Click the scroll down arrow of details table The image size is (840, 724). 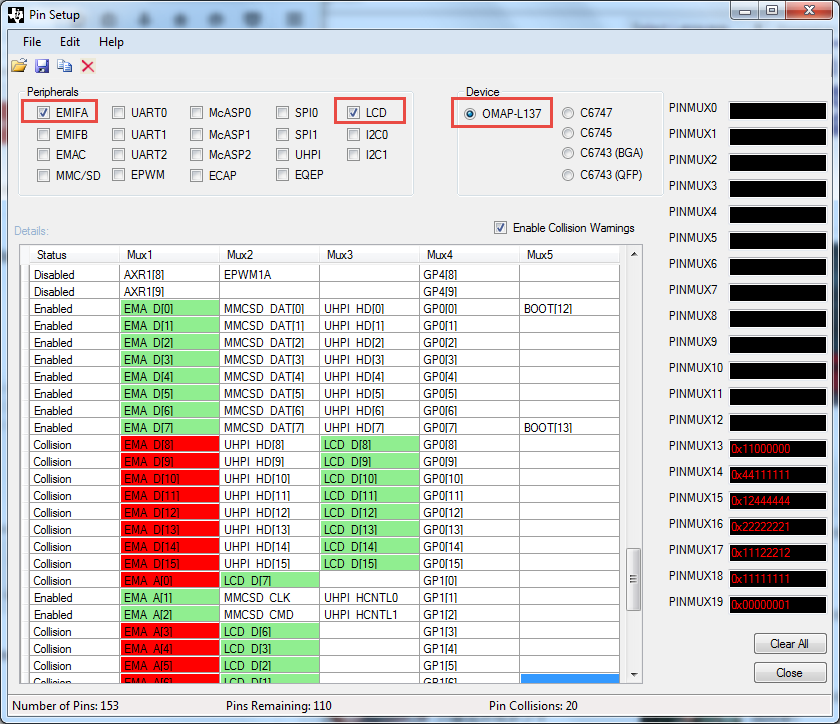[x=634, y=675]
